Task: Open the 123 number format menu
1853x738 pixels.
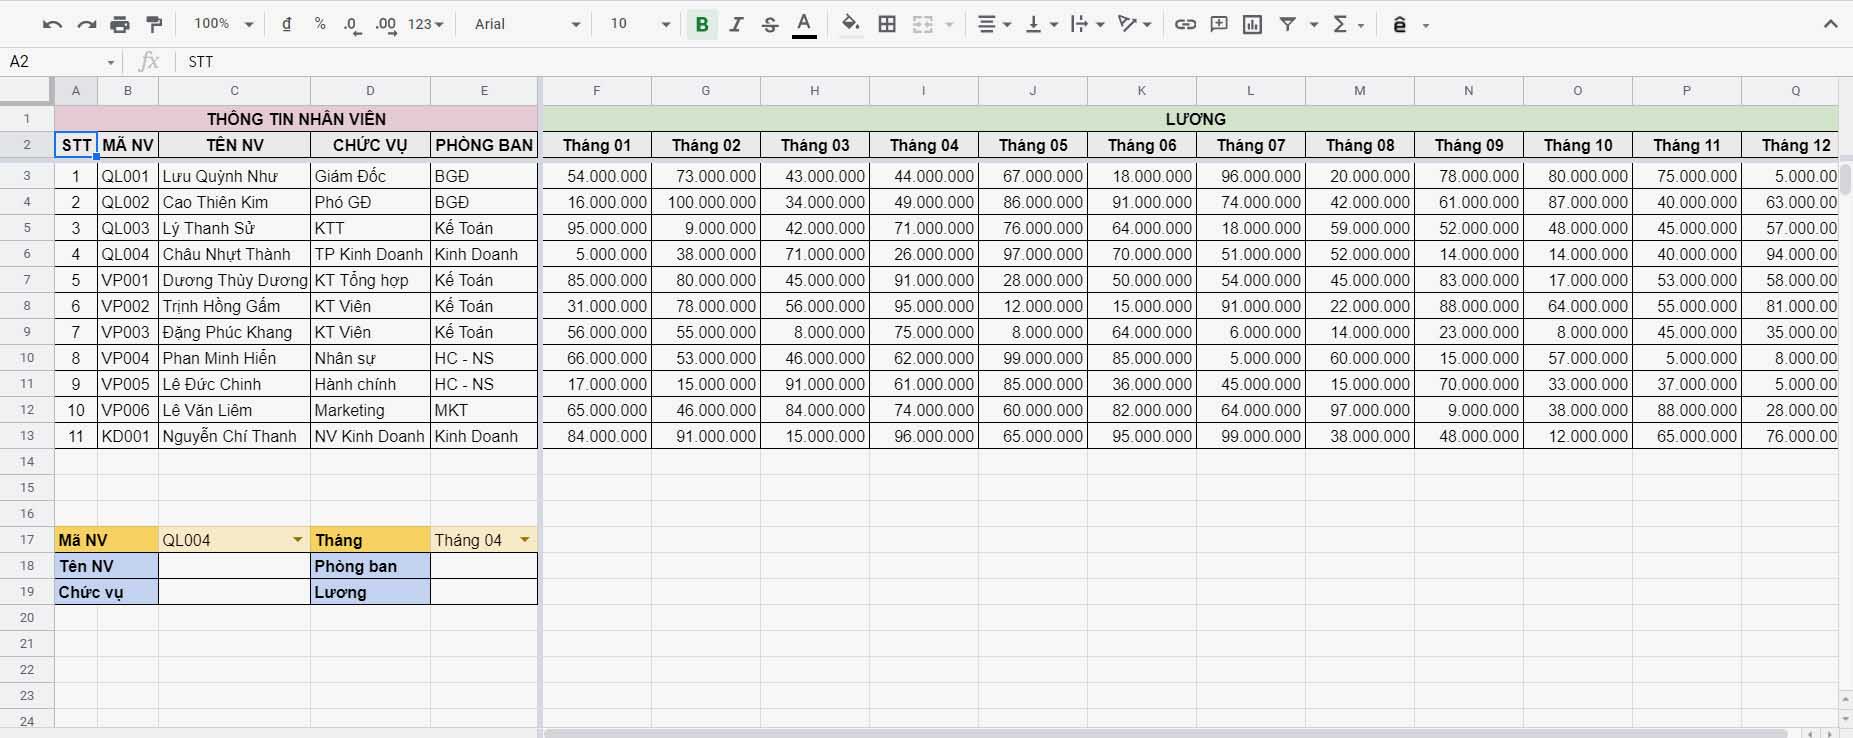Action: point(425,24)
